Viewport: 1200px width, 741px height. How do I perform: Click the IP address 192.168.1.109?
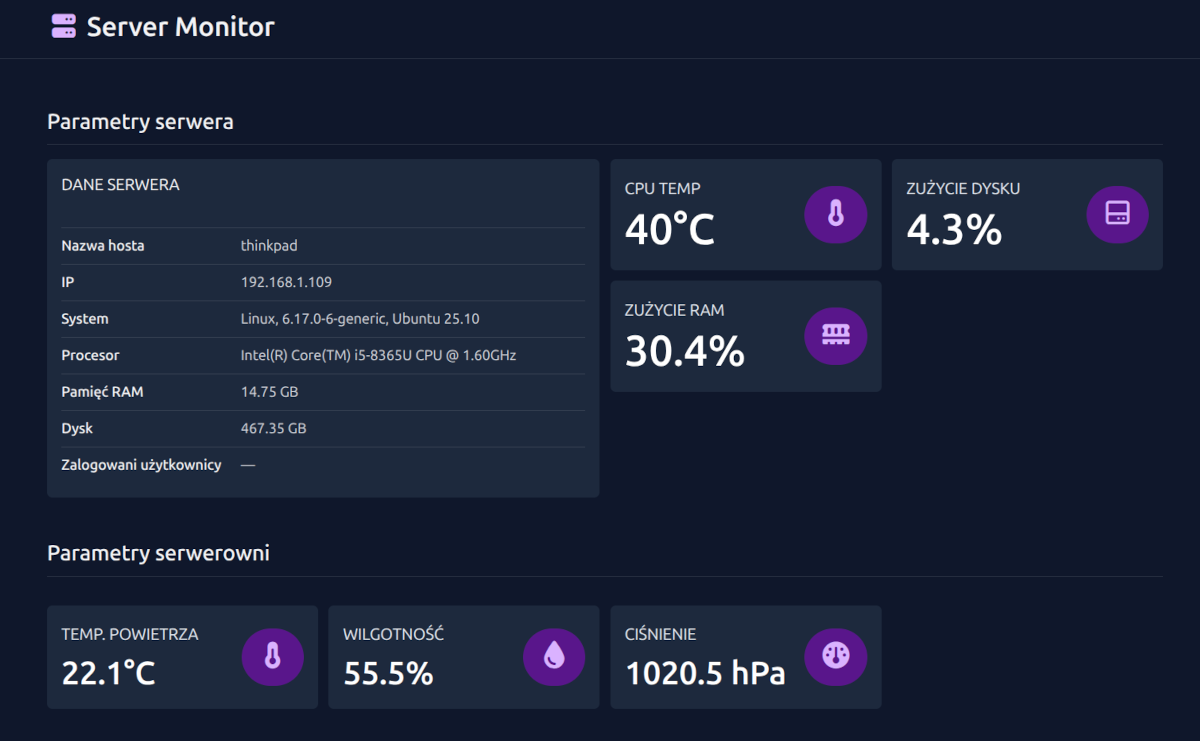(286, 282)
